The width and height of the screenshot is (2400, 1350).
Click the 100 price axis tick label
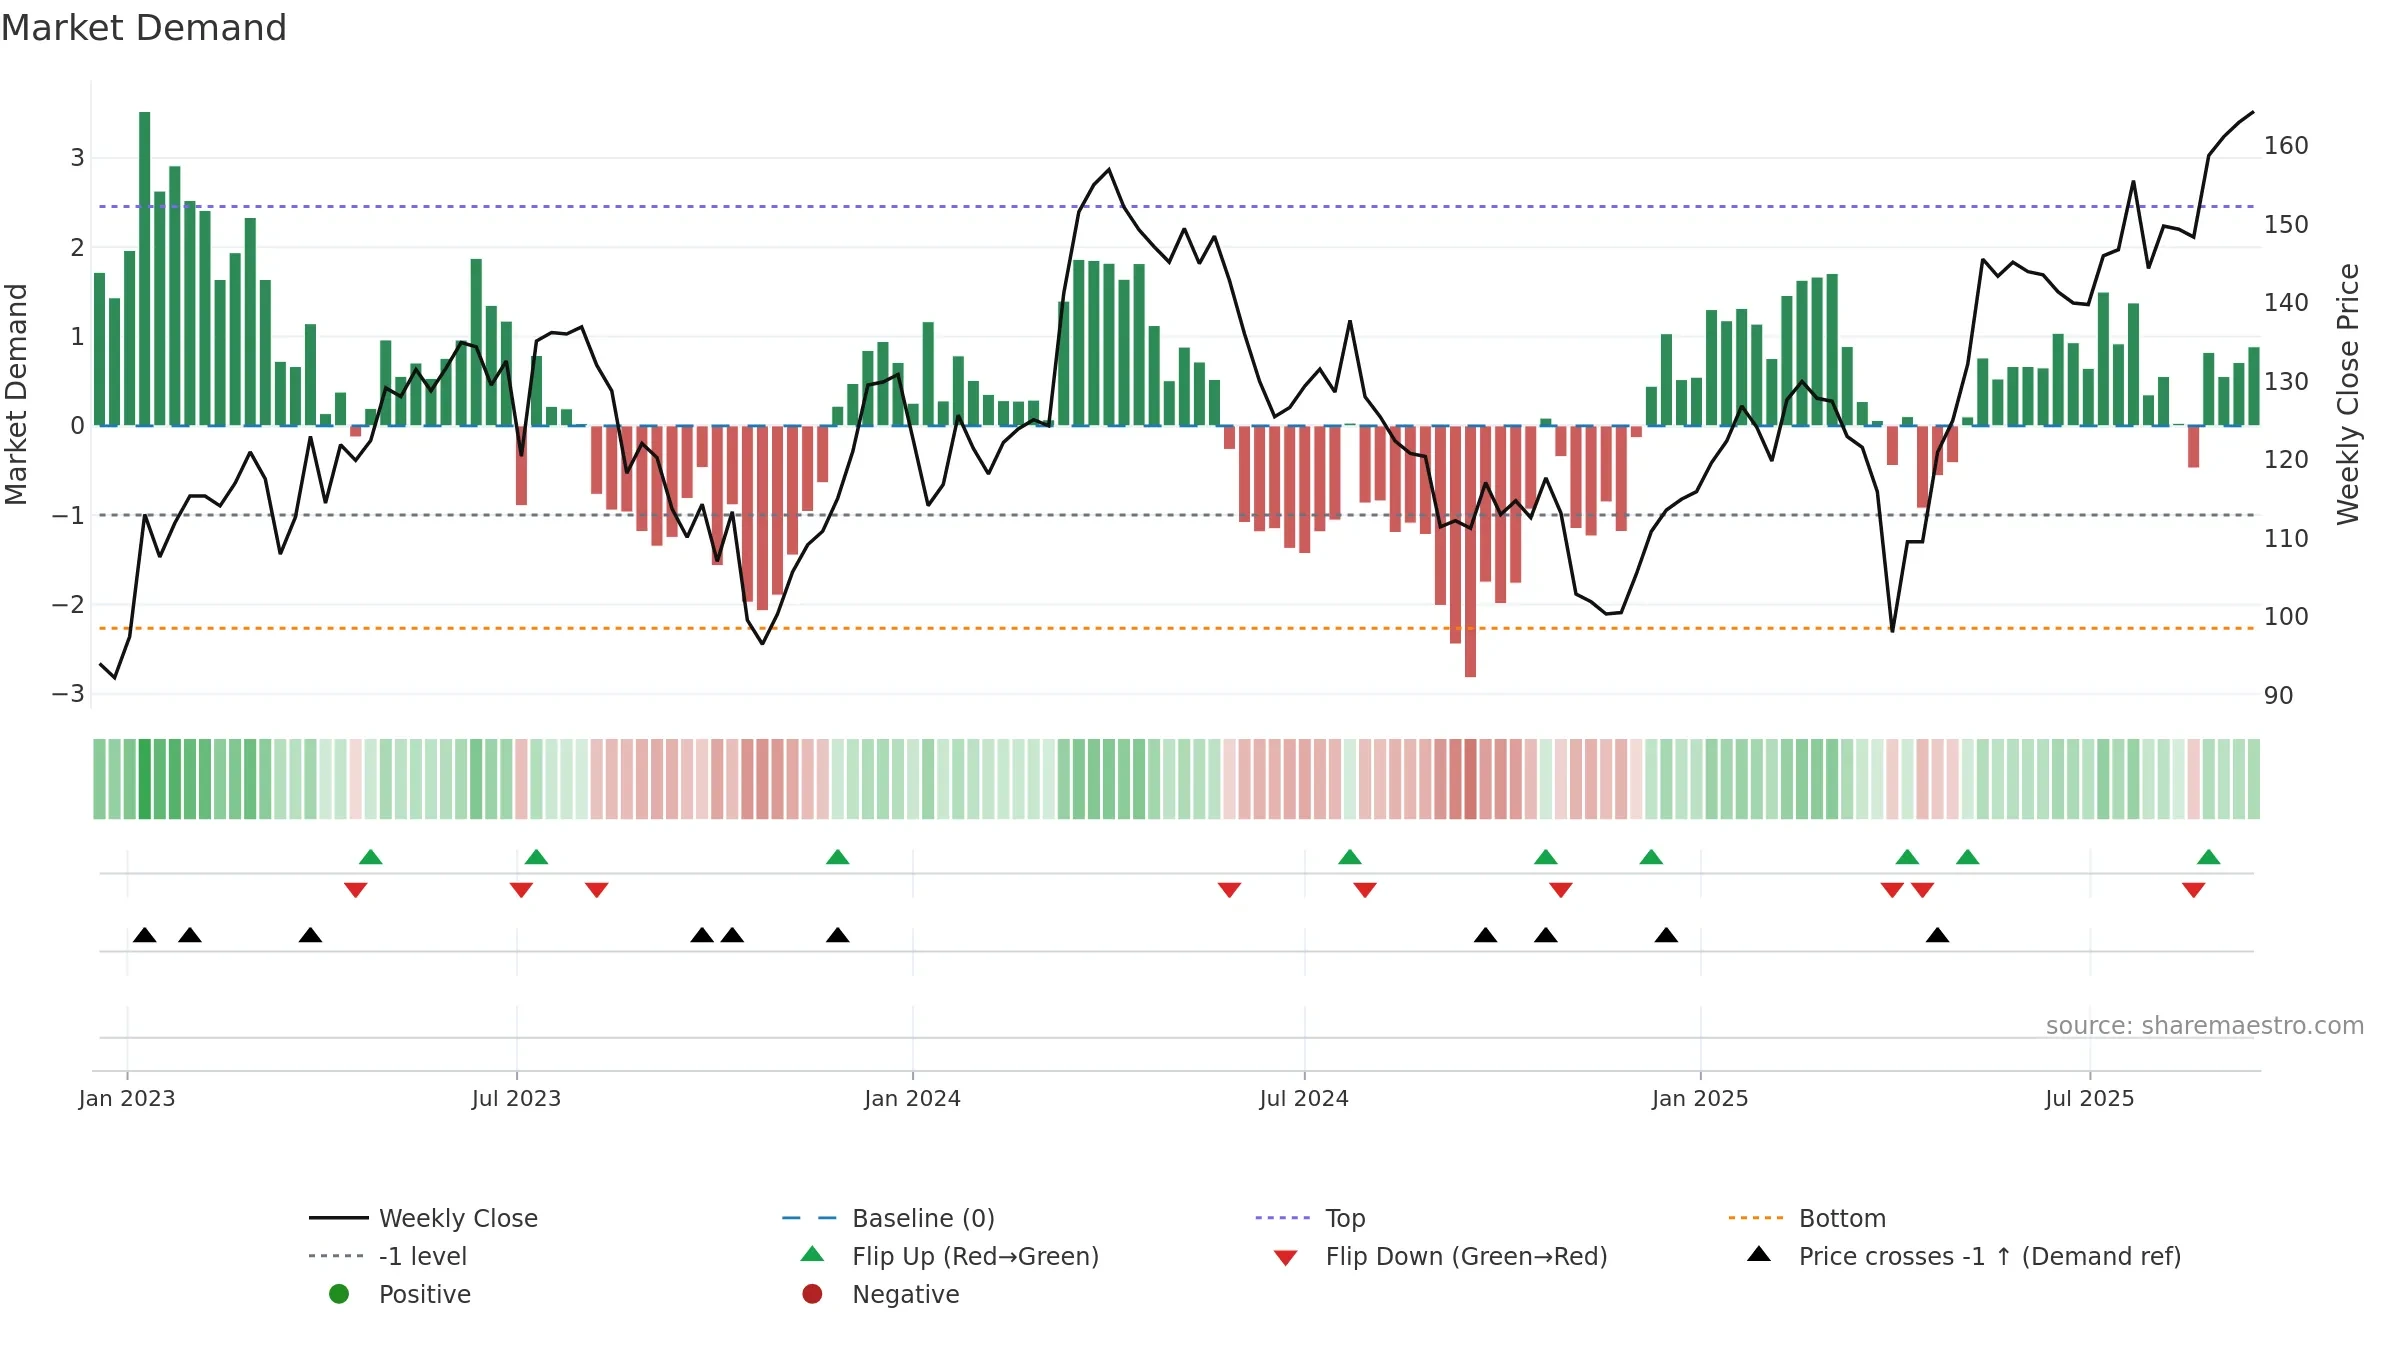click(2286, 617)
